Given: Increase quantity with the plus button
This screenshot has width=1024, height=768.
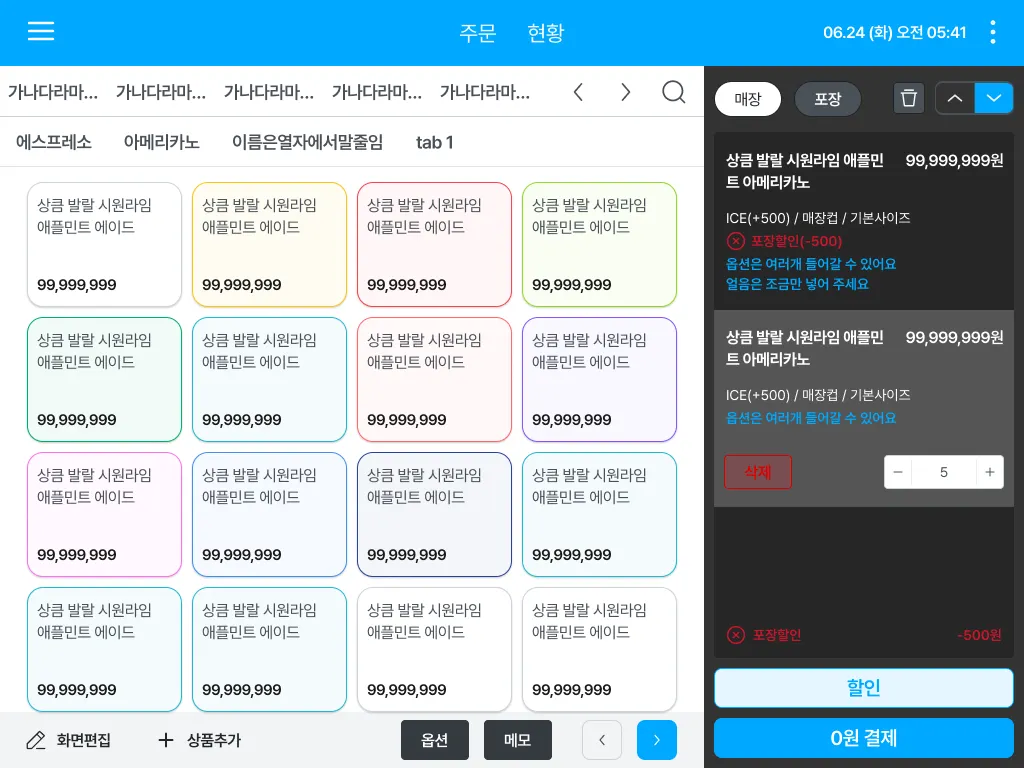Looking at the screenshot, I should click(x=990, y=472).
